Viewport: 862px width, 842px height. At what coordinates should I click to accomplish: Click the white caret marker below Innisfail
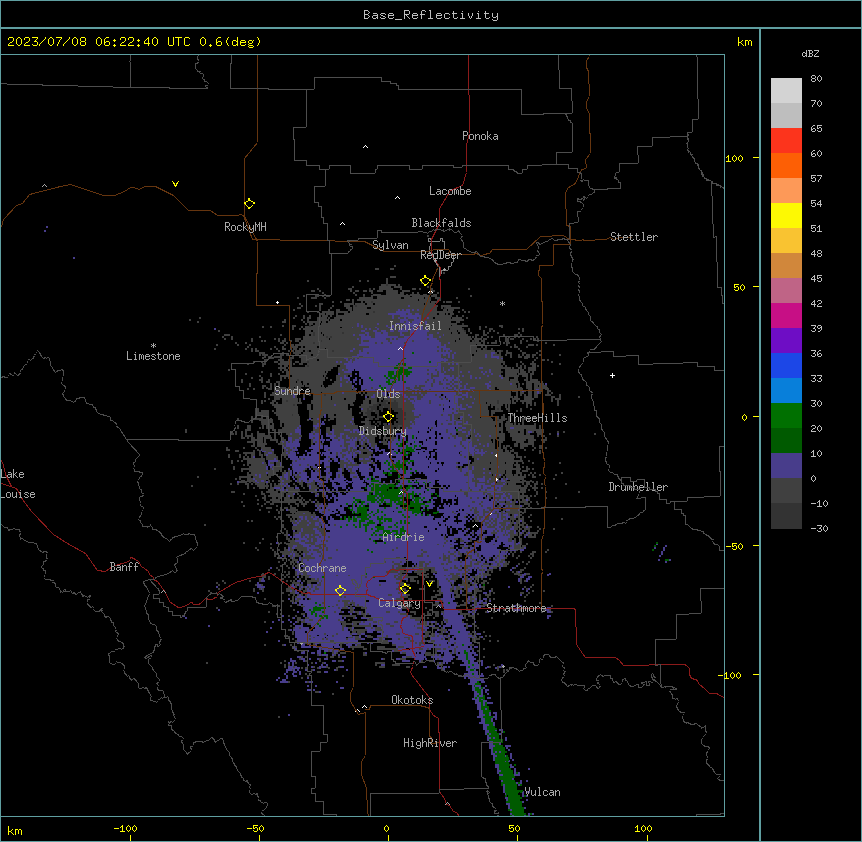(x=400, y=348)
